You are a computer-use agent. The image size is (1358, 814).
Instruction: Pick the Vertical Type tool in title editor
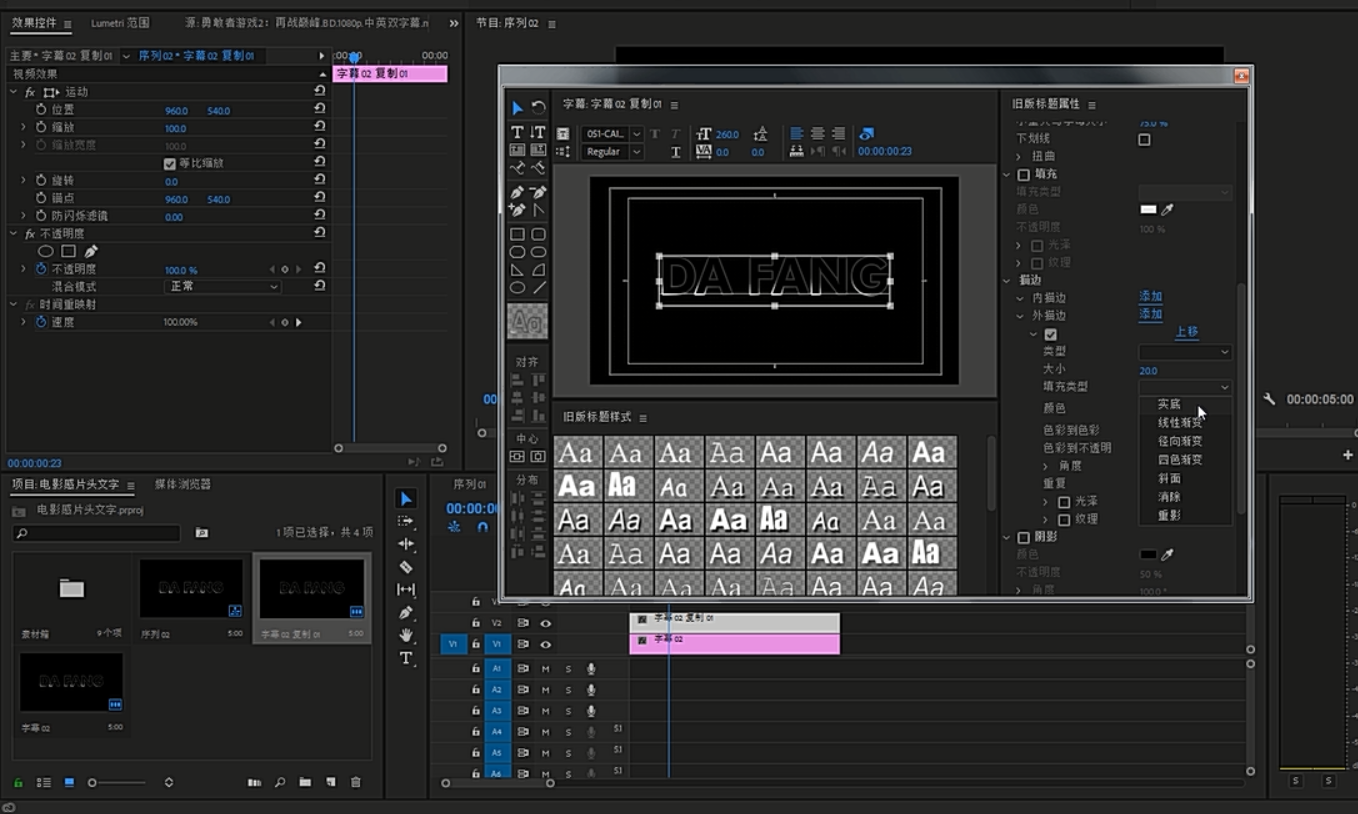[538, 132]
